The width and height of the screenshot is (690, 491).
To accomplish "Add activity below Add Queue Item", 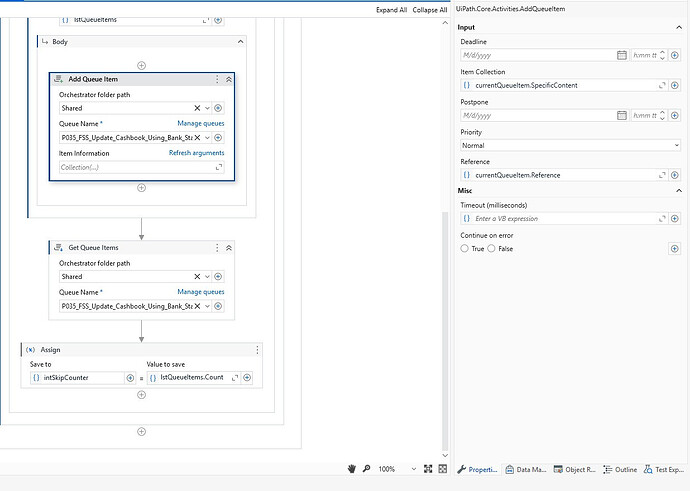I will [141, 188].
